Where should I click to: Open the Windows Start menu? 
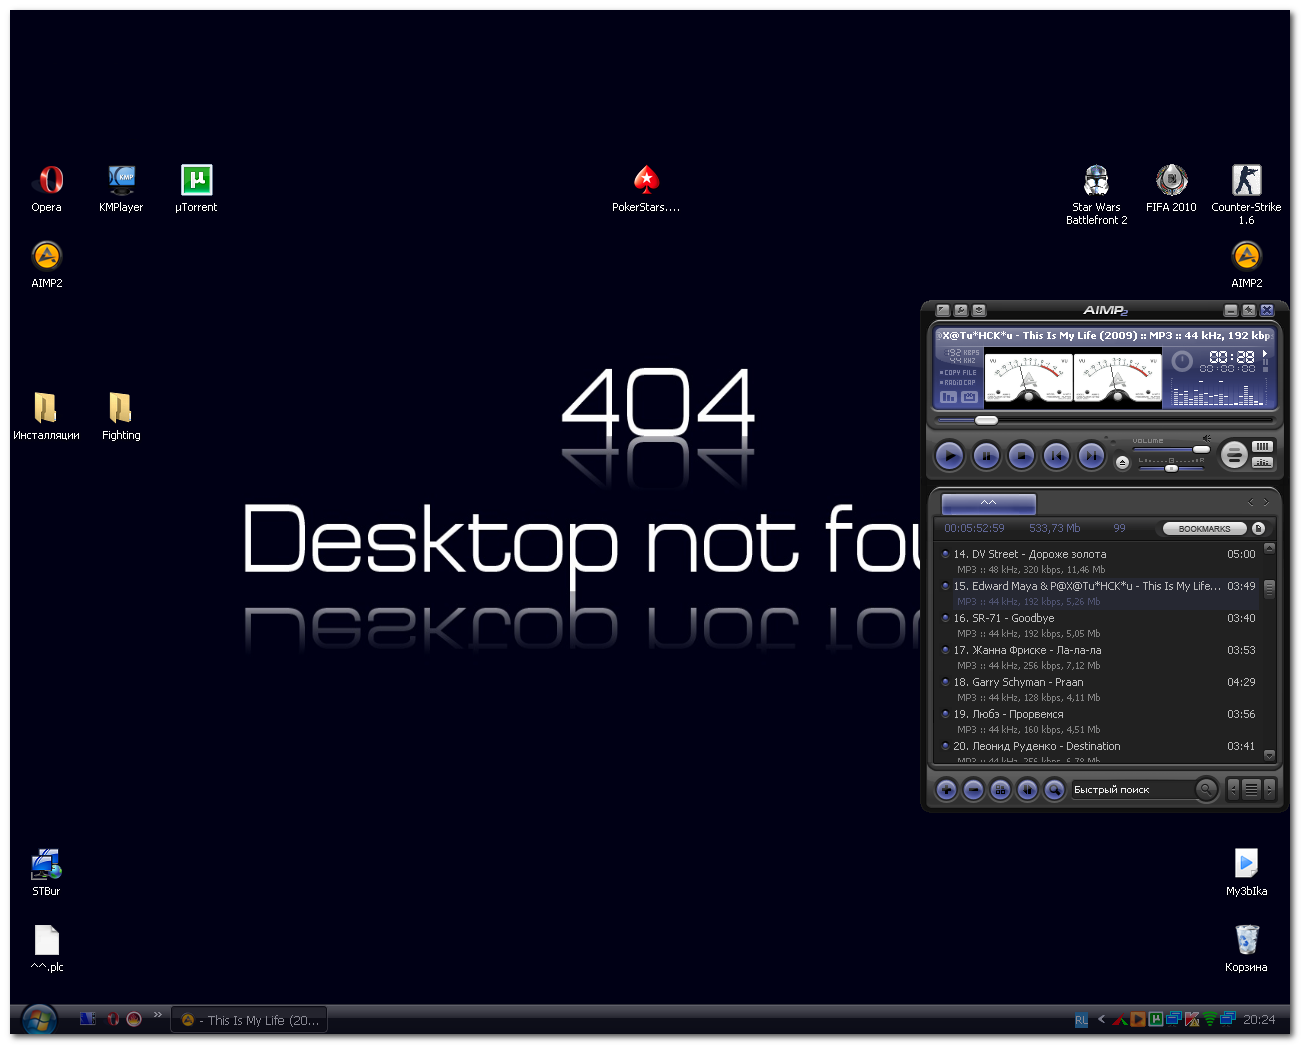coord(38,1019)
